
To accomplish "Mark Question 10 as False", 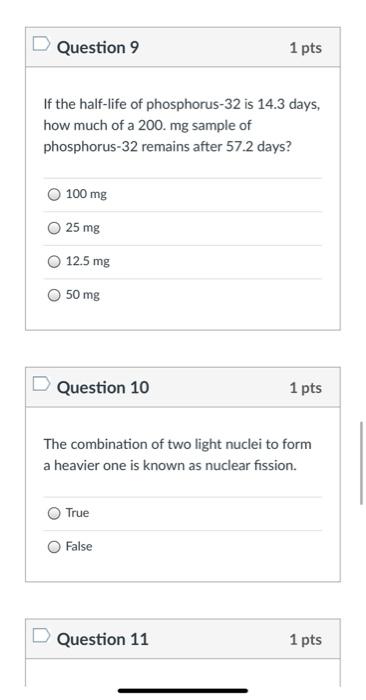I will [x=54, y=547].
